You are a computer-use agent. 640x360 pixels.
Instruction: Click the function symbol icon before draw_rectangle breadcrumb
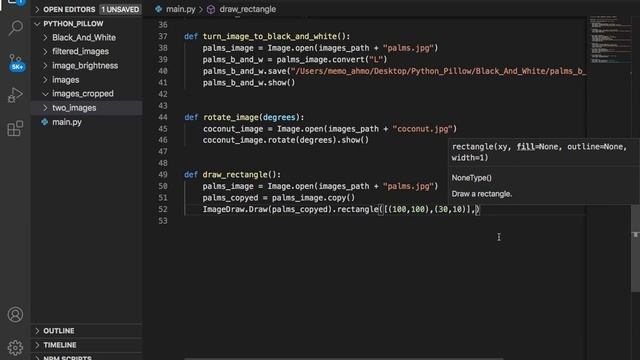click(211, 9)
